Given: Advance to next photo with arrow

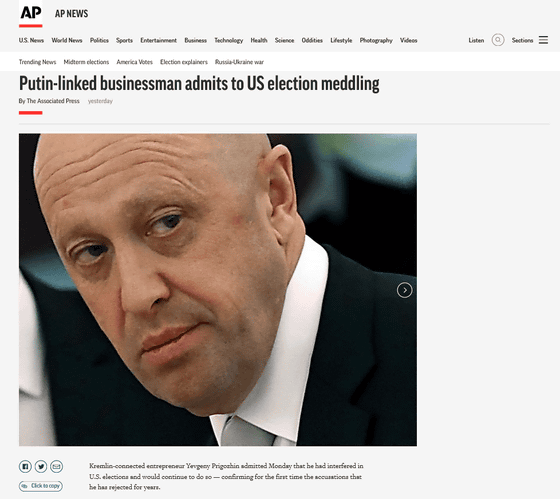Looking at the screenshot, I should 405,290.
